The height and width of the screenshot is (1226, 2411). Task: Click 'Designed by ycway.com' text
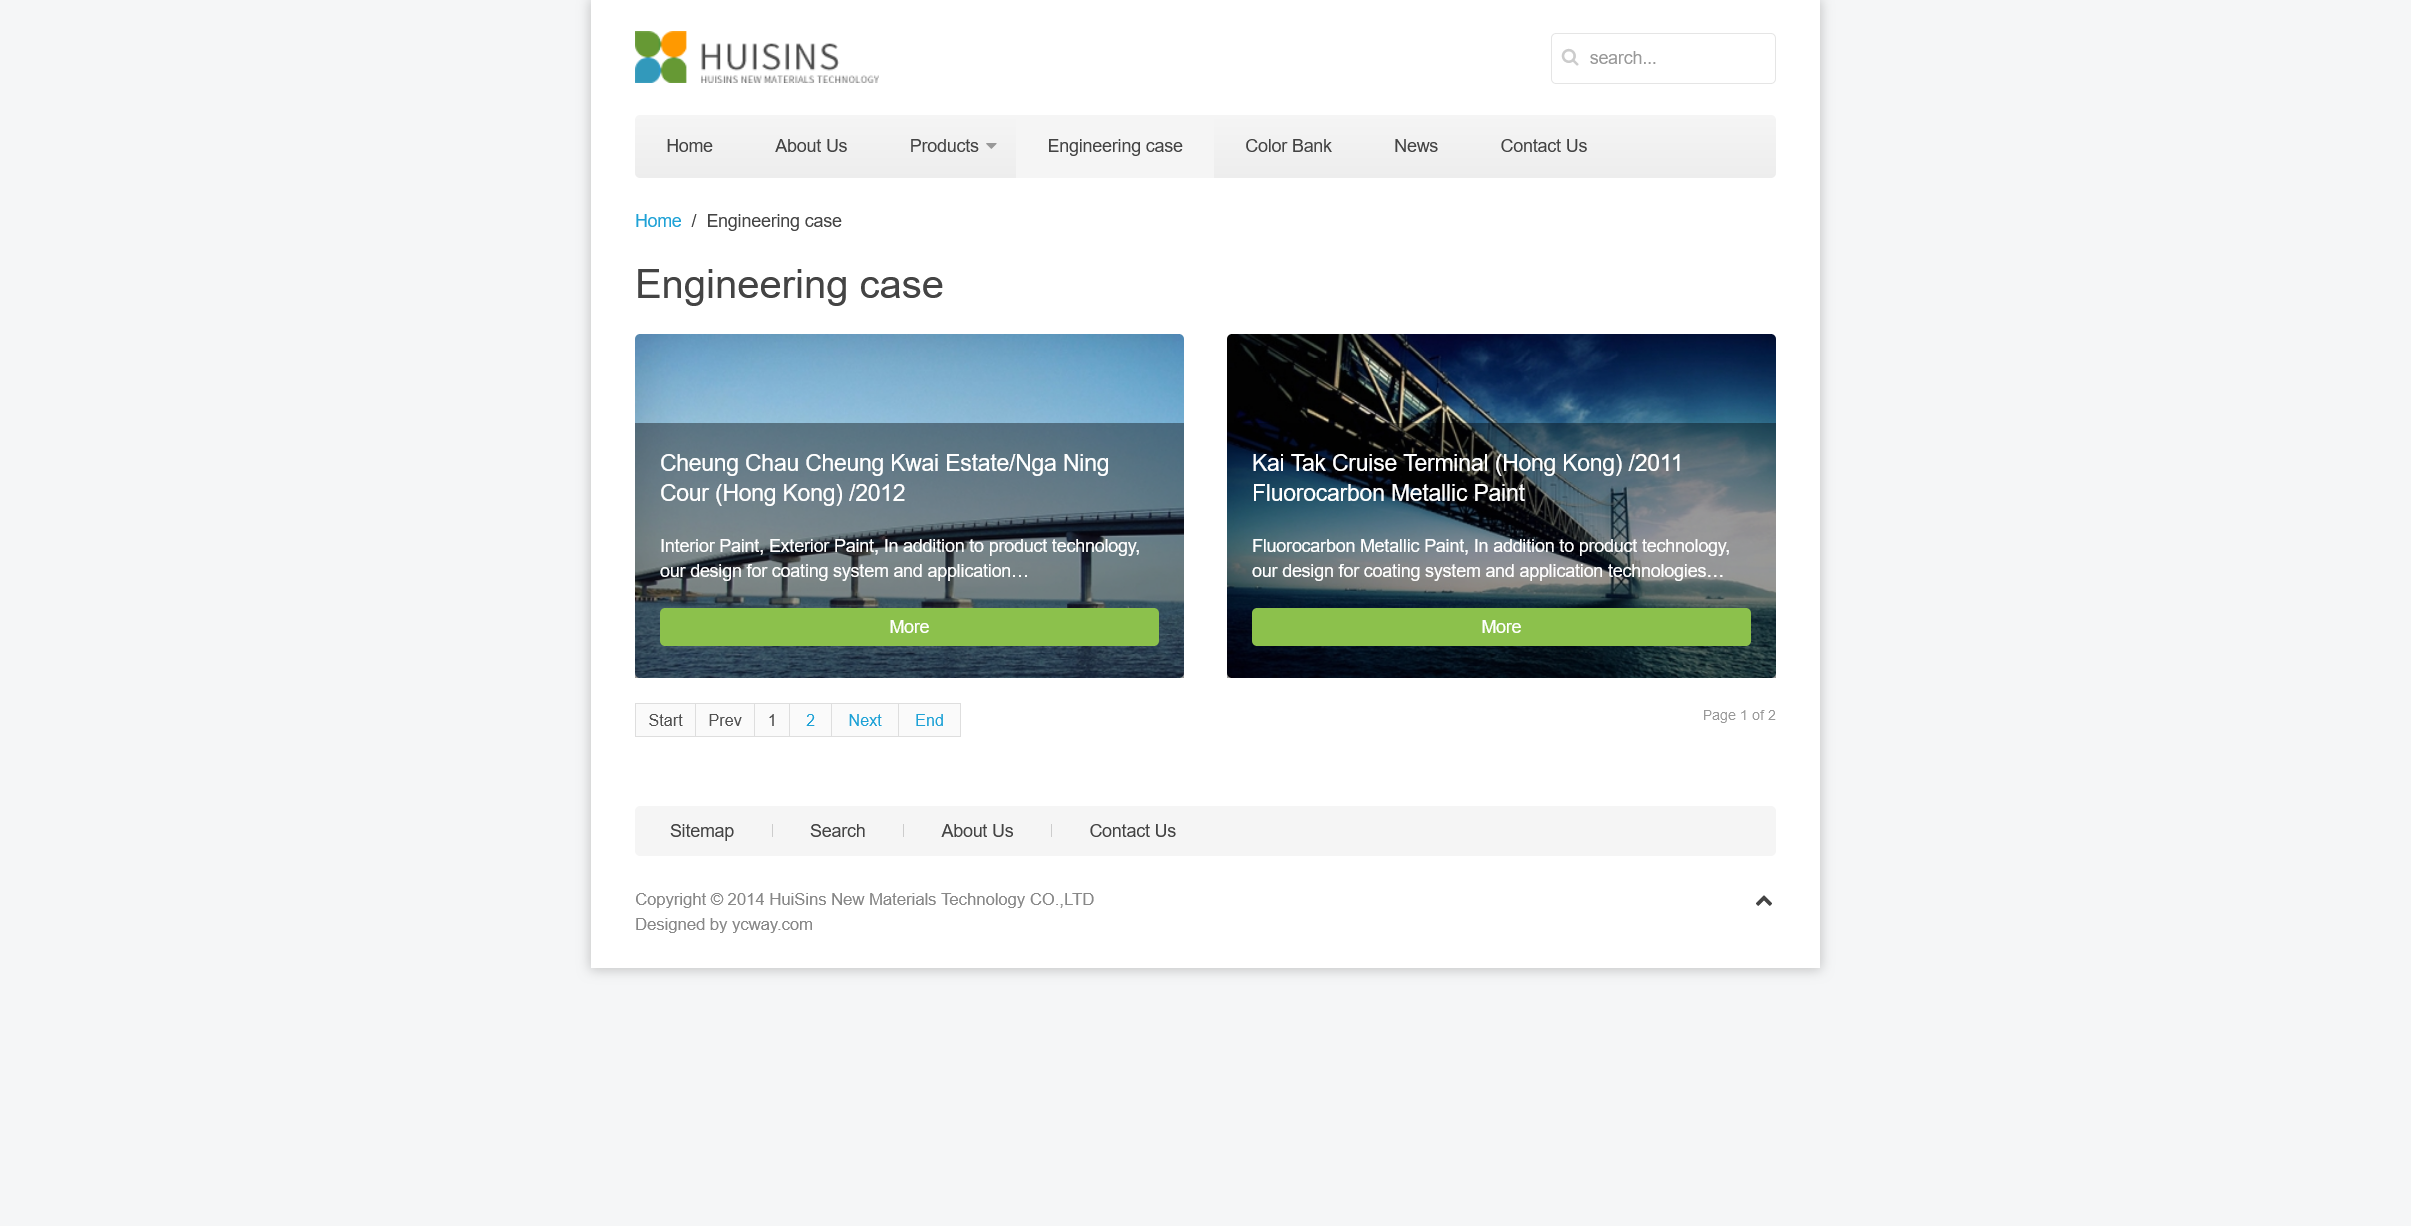tap(724, 925)
